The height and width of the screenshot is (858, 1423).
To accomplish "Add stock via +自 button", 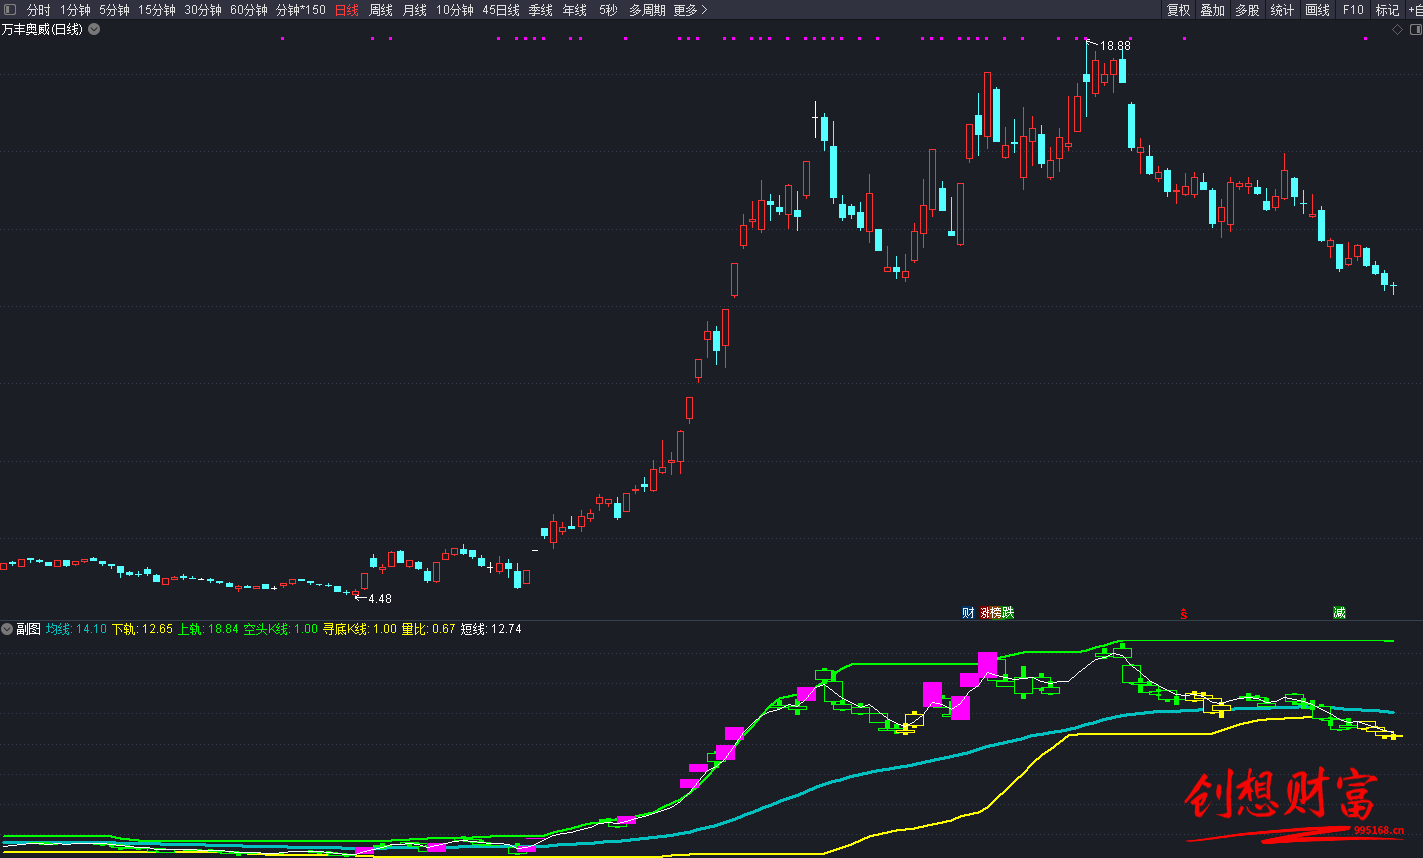I will pos(1414,10).
